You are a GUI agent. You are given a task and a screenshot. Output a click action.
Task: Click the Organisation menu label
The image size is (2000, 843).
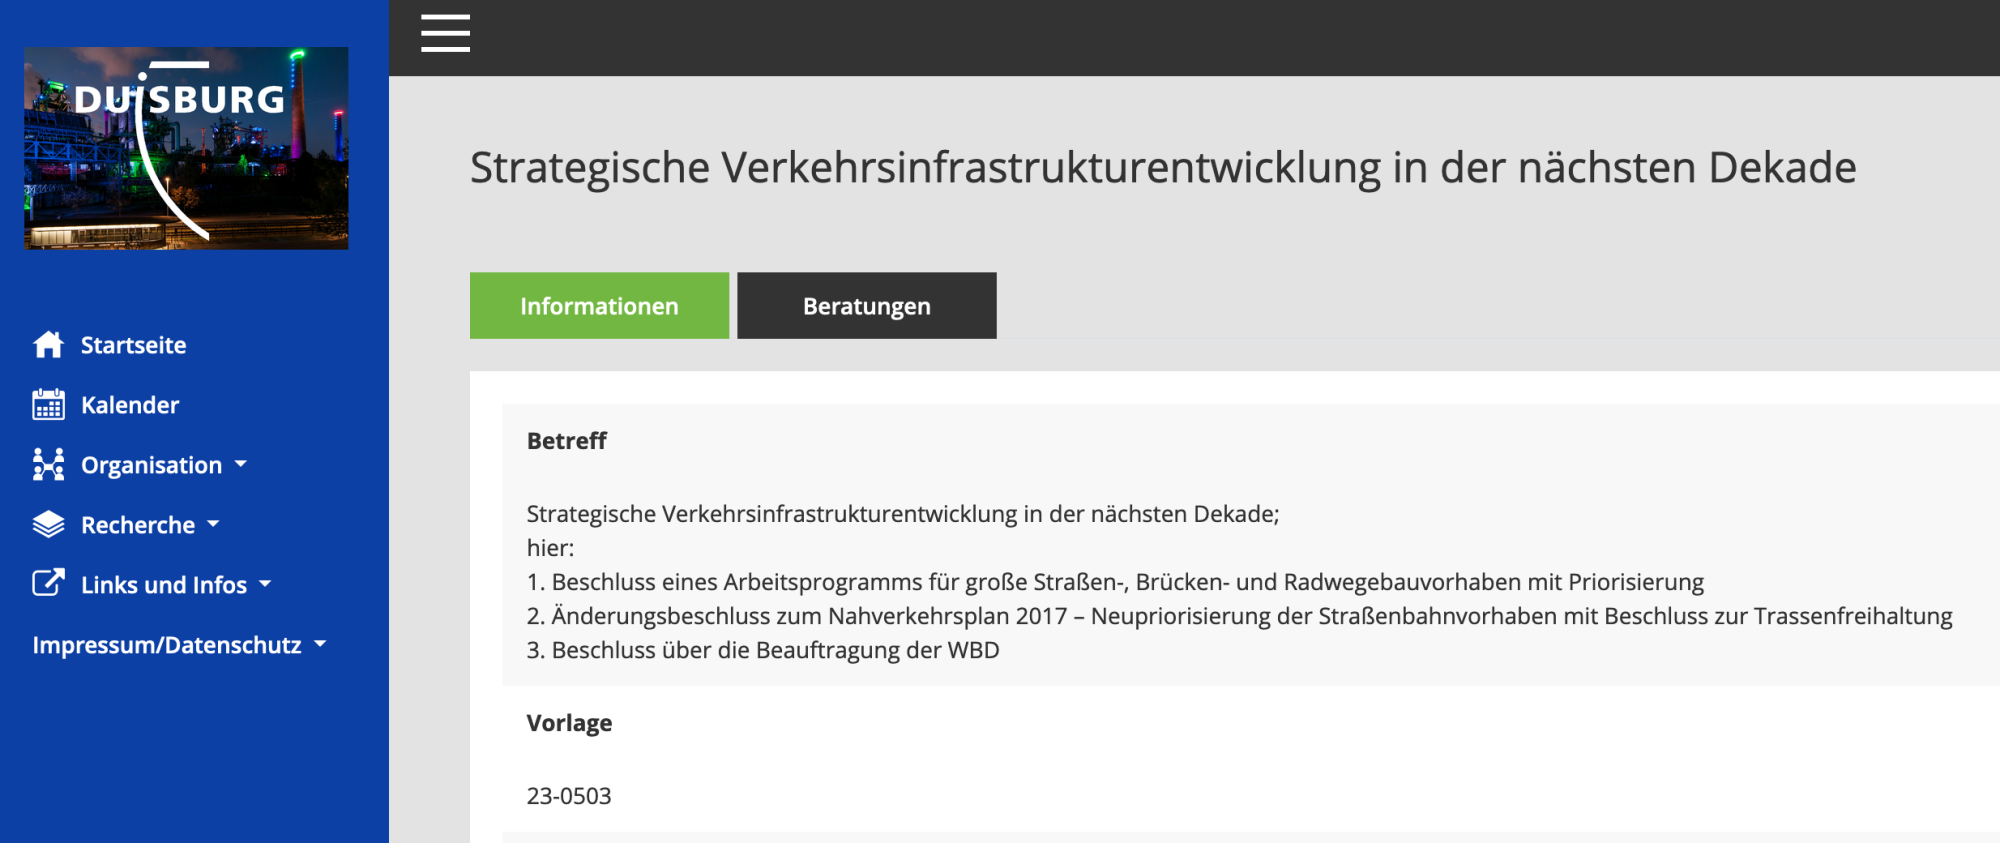151,466
